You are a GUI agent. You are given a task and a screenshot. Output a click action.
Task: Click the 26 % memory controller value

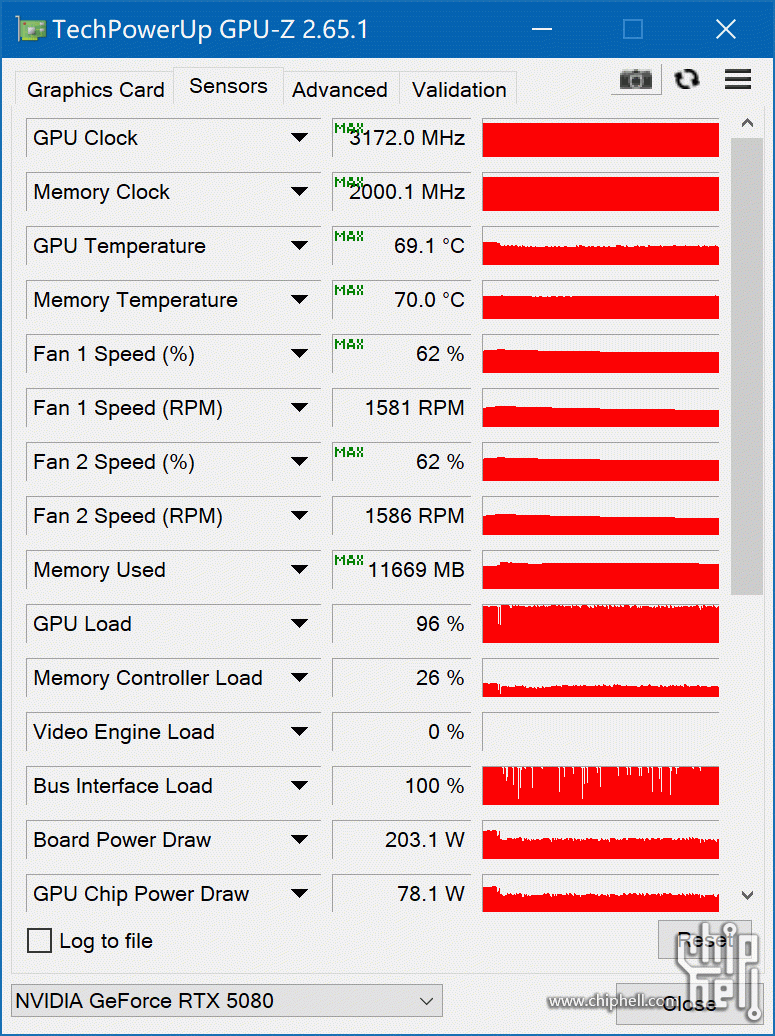[x=440, y=678]
